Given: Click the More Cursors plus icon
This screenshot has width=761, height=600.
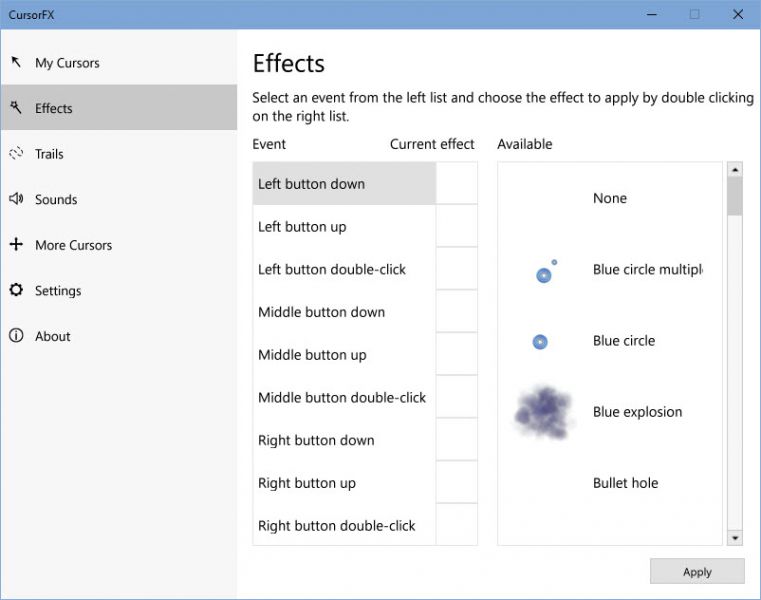Looking at the screenshot, I should (16, 244).
